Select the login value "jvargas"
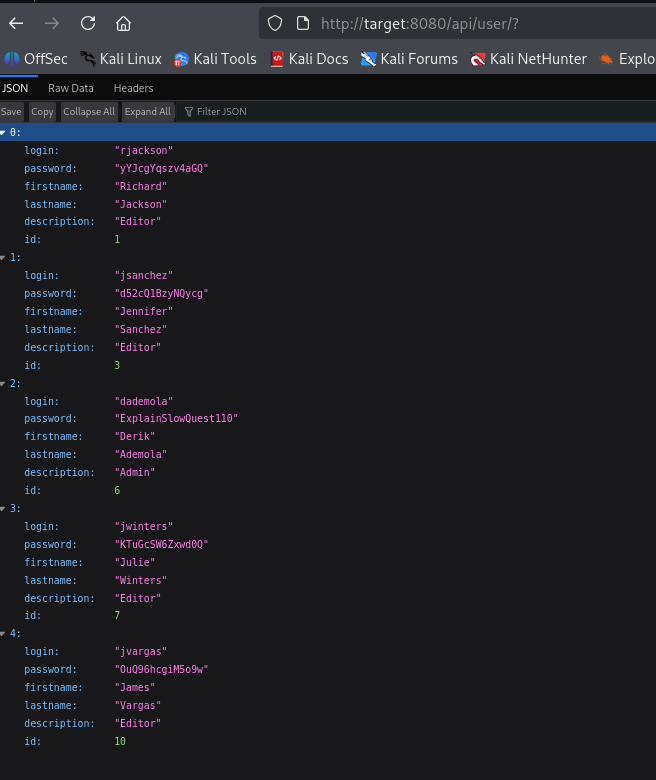This screenshot has height=780, width=656. (141, 651)
